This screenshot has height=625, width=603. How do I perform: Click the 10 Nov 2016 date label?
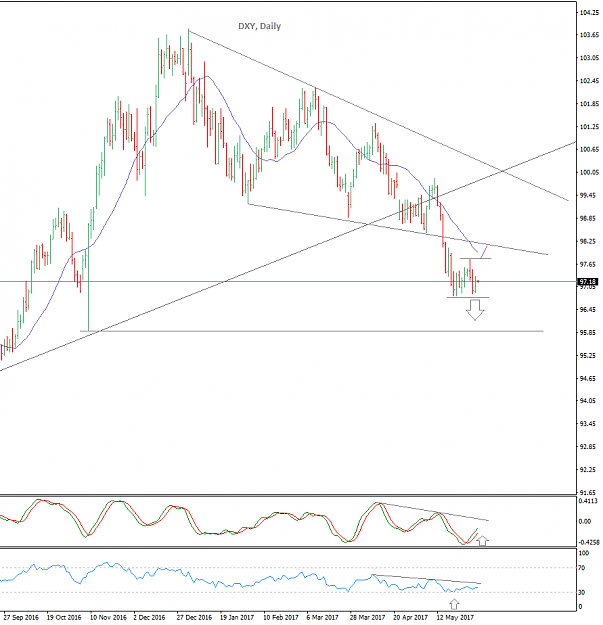pyautogui.click(x=108, y=617)
